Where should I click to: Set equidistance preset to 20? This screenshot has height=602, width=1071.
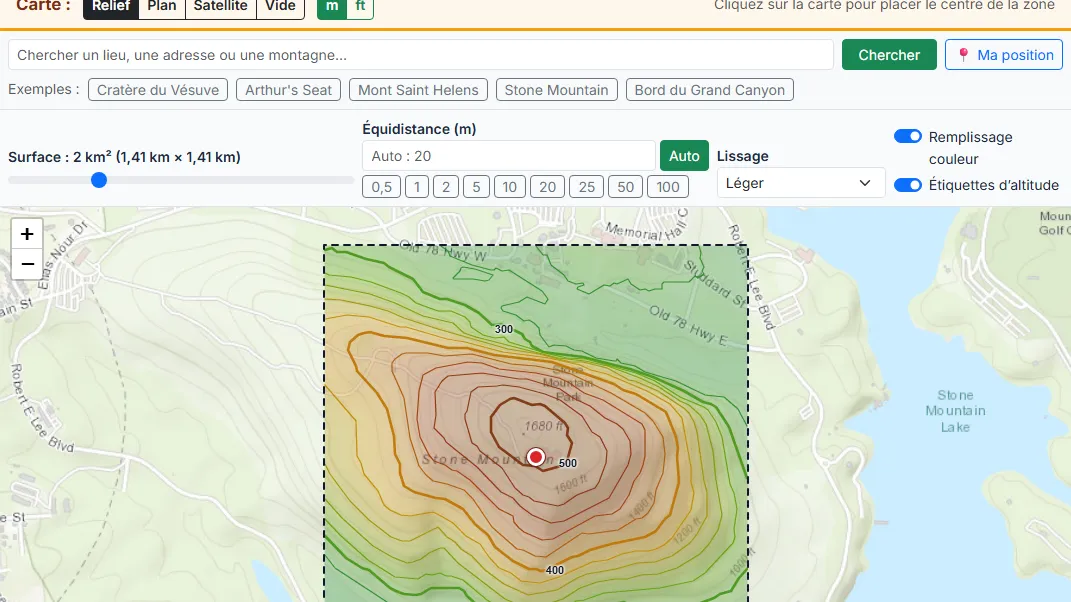pyautogui.click(x=548, y=187)
